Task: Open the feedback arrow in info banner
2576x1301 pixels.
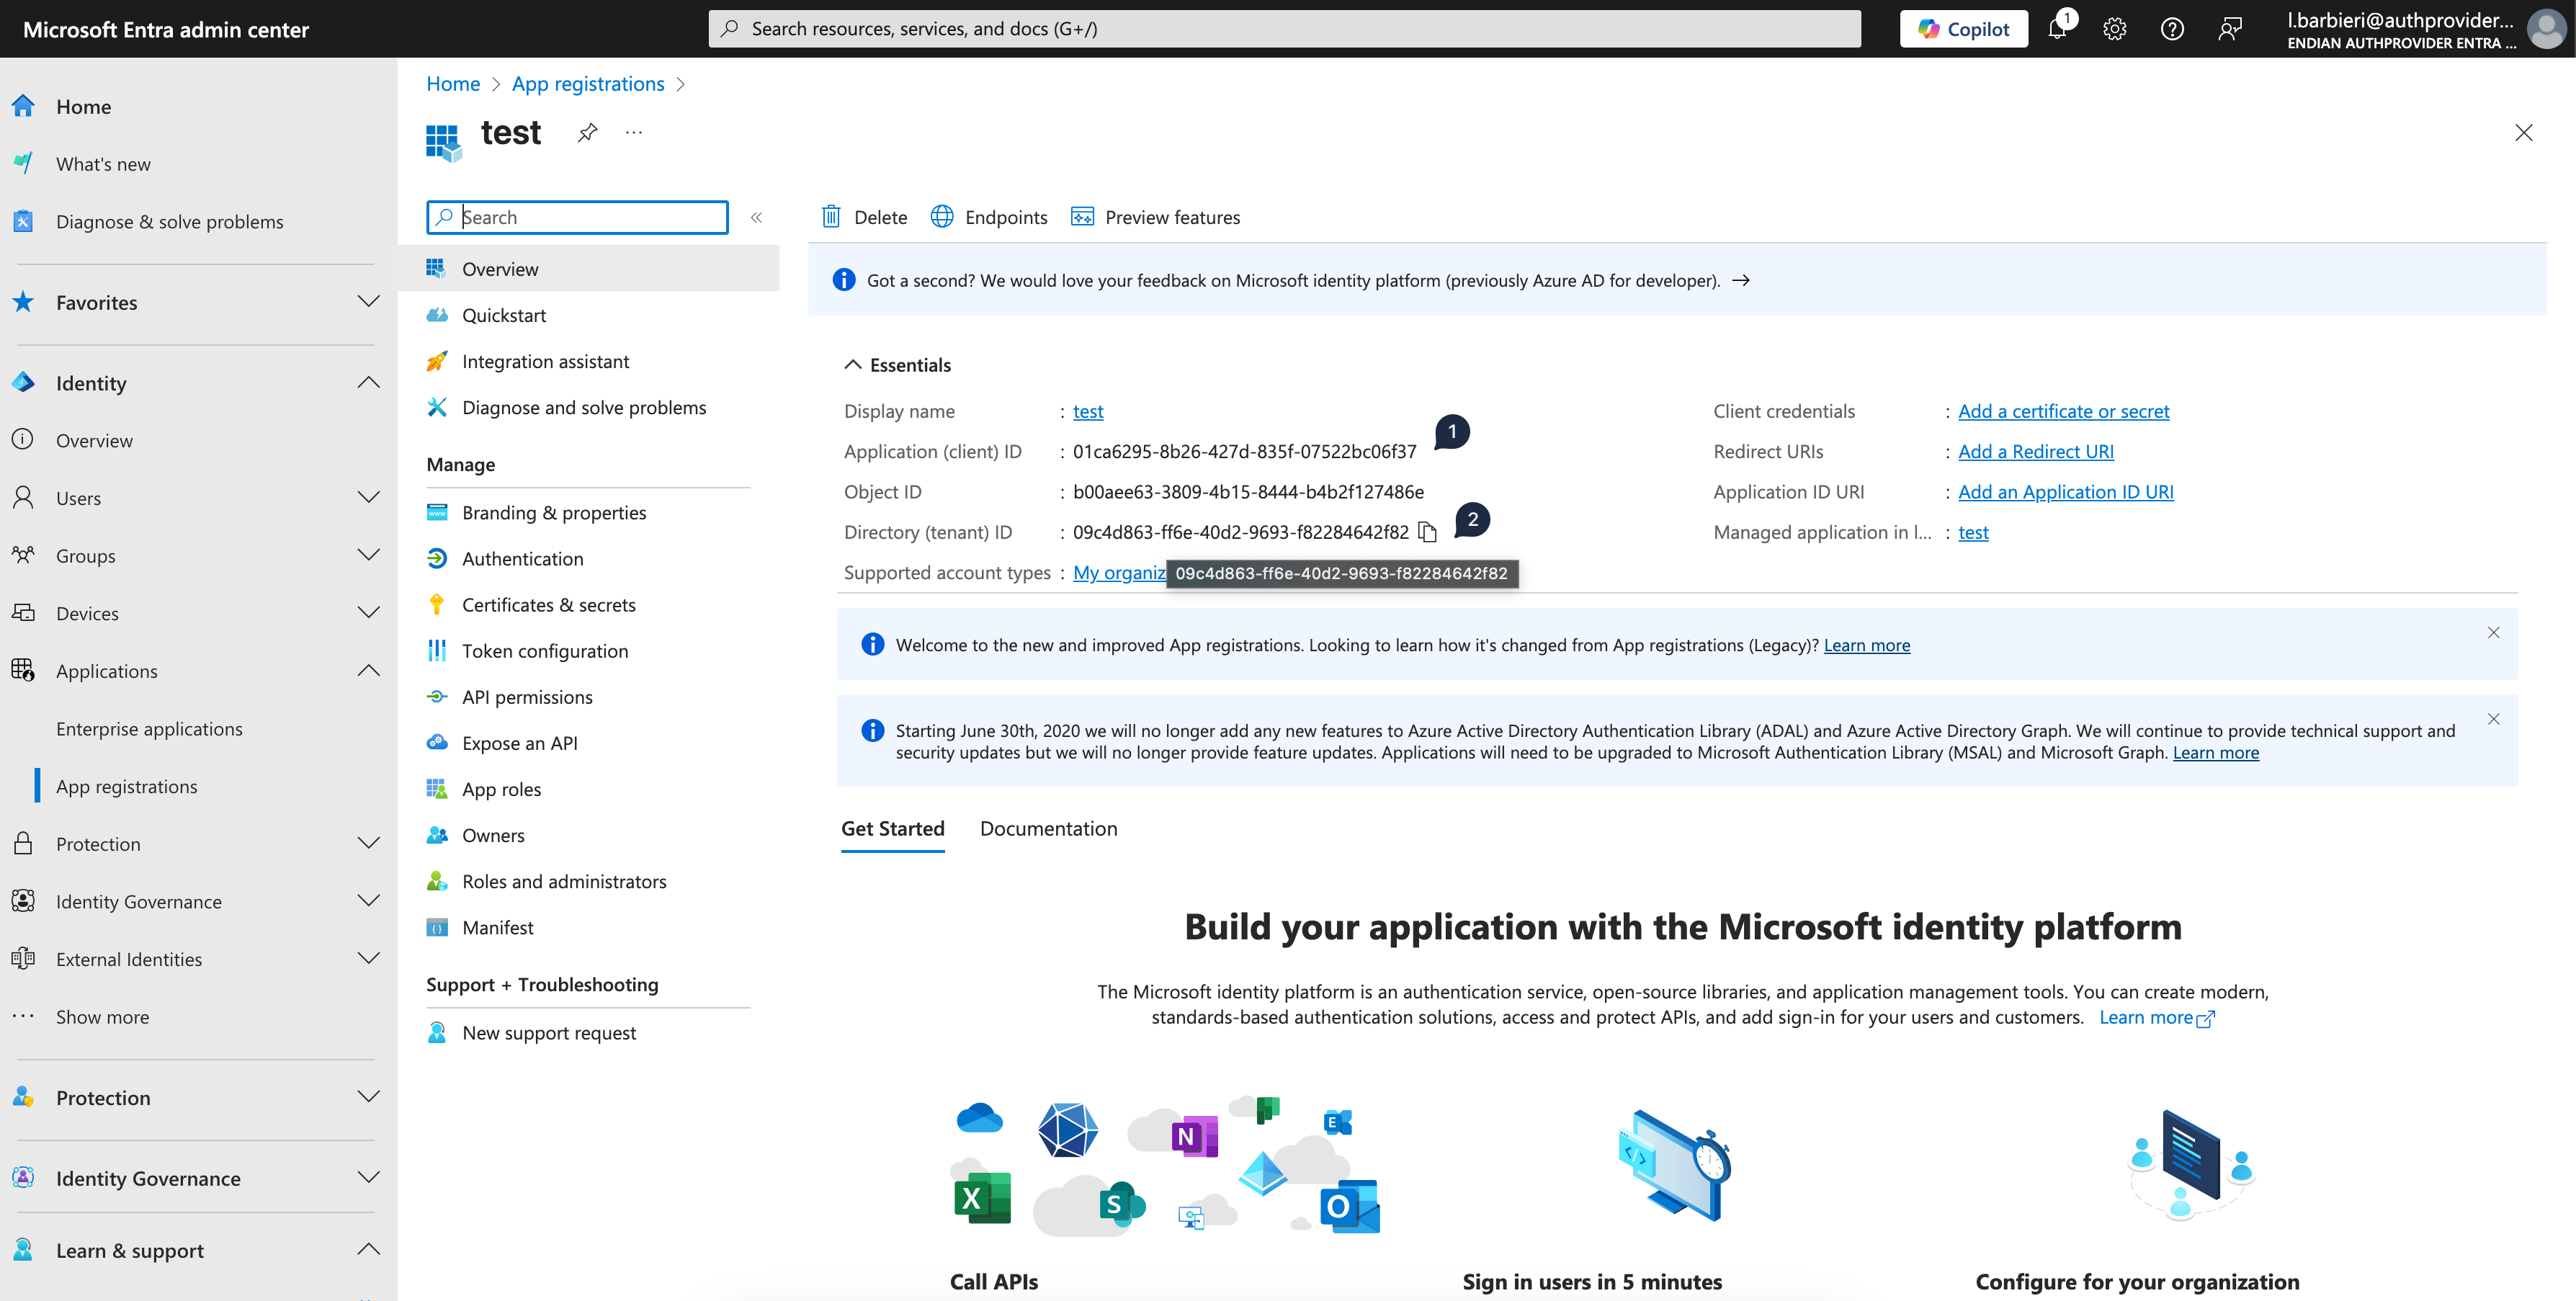Action: (x=1741, y=281)
